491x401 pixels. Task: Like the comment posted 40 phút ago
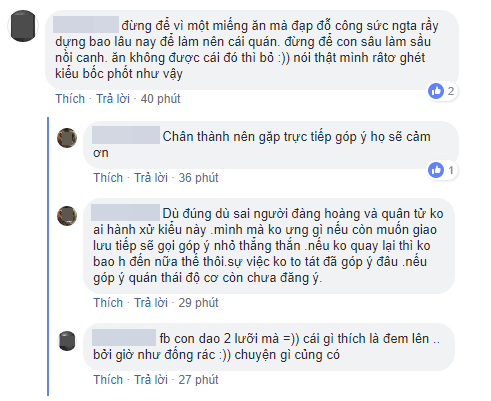(70, 99)
